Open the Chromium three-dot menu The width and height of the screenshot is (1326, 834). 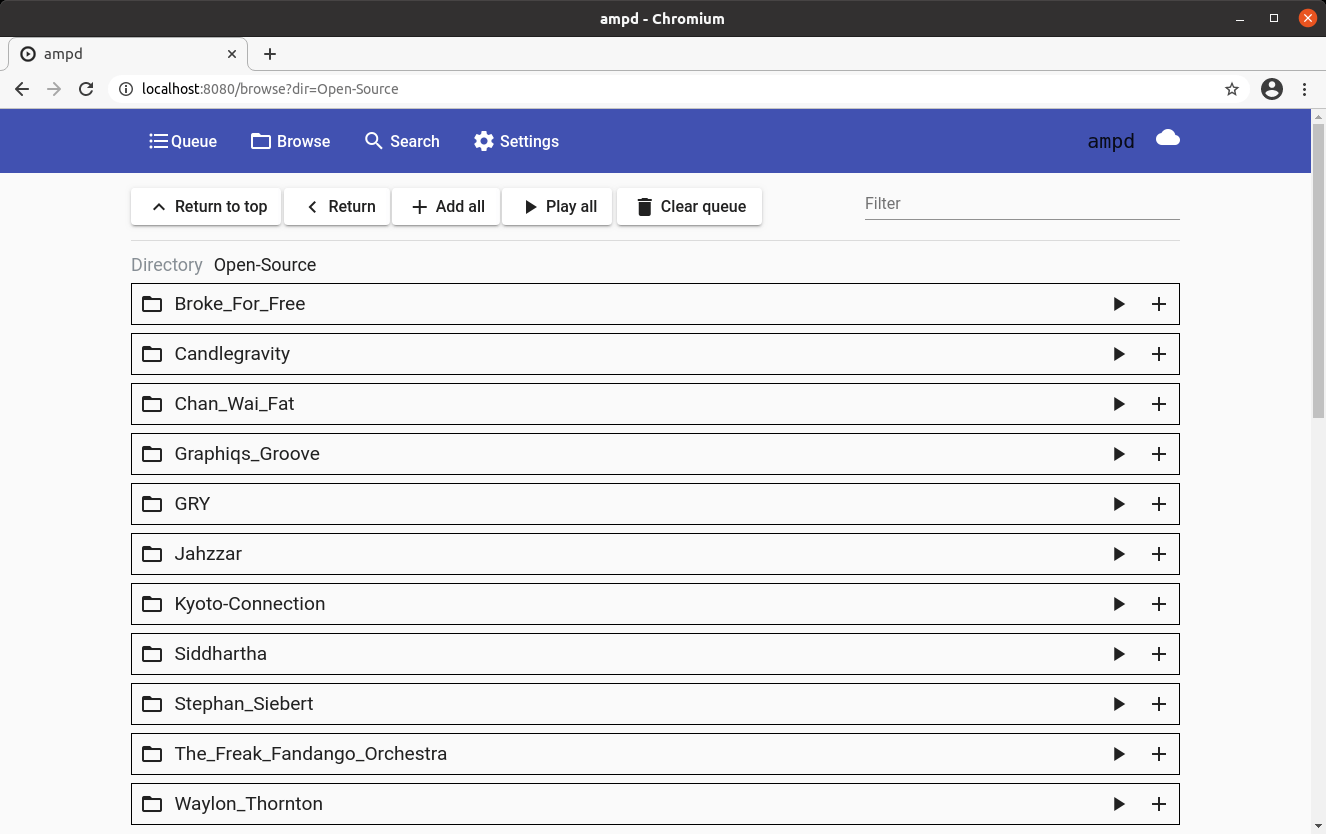click(x=1304, y=89)
